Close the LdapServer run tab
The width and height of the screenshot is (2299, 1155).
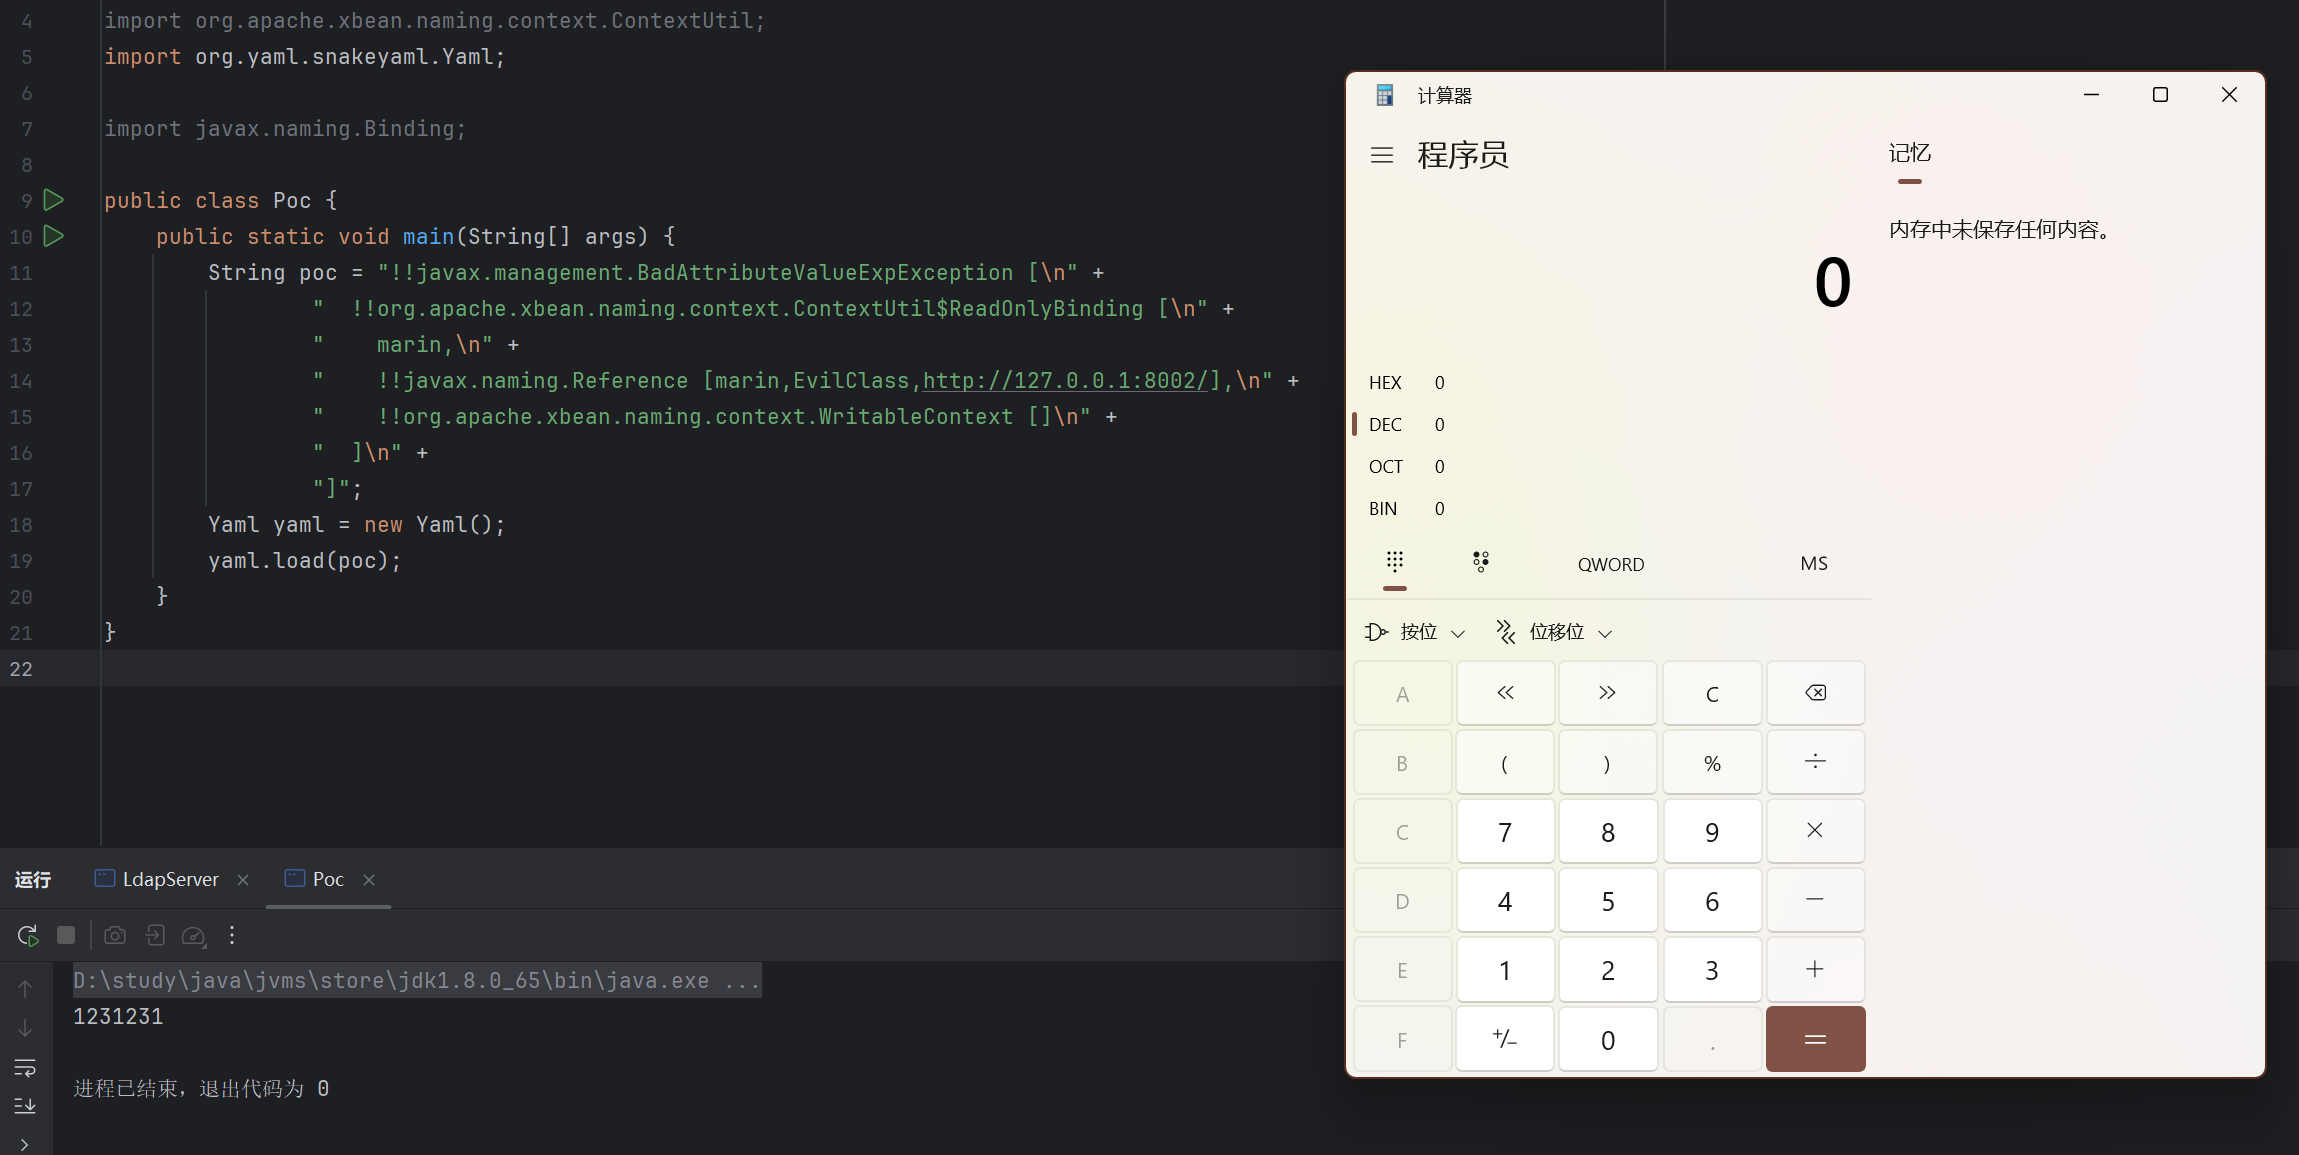pyautogui.click(x=243, y=880)
